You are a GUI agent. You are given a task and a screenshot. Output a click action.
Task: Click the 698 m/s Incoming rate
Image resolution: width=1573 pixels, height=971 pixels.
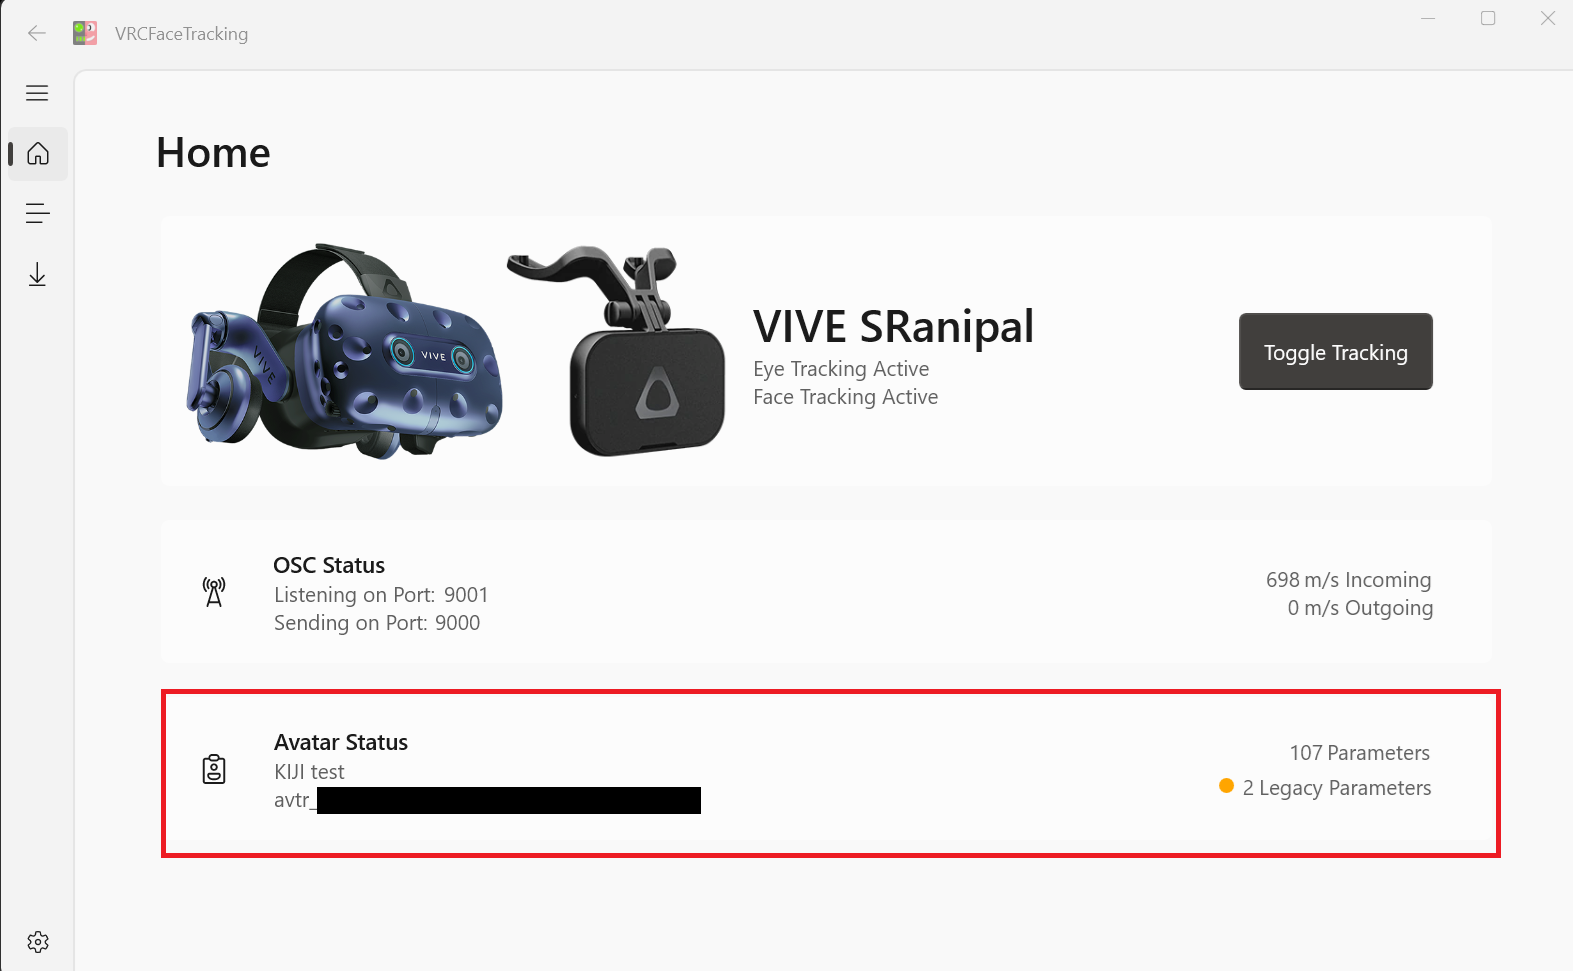pos(1348,580)
